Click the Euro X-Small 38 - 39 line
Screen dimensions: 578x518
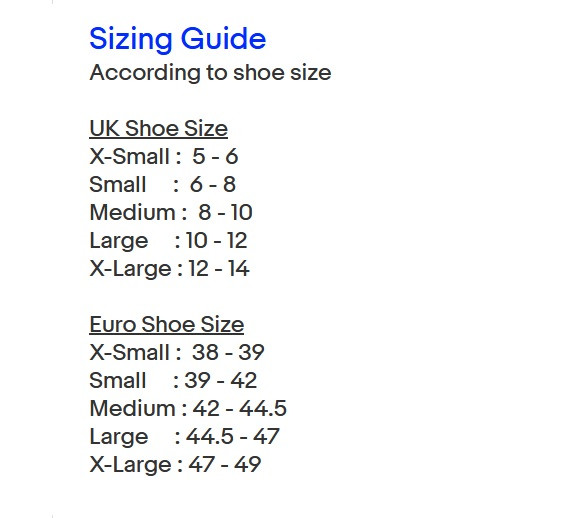pos(177,352)
